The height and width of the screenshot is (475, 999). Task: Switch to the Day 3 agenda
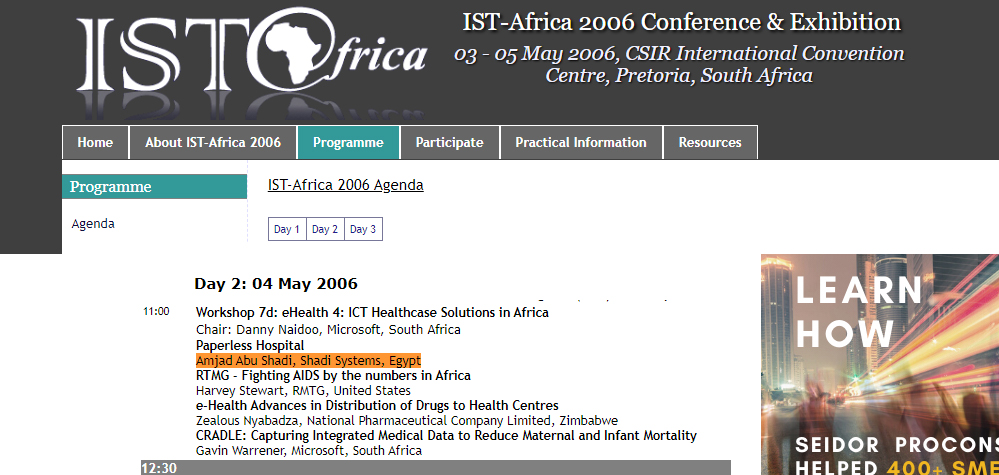[363, 229]
